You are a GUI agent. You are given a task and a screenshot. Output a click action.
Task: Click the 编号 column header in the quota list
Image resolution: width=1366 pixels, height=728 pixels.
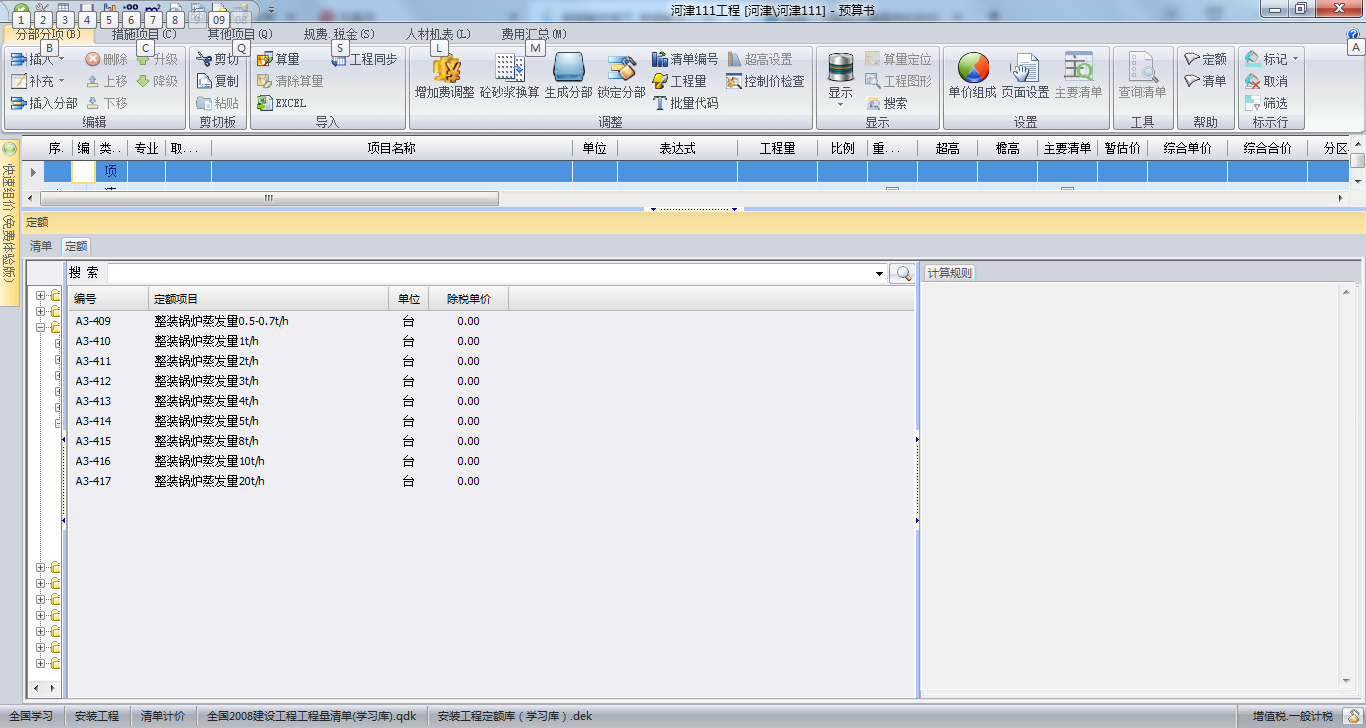108,299
